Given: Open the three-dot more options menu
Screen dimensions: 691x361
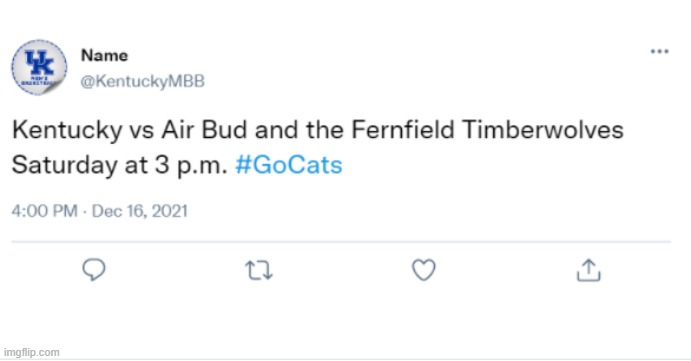Looking at the screenshot, I should (x=660, y=51).
